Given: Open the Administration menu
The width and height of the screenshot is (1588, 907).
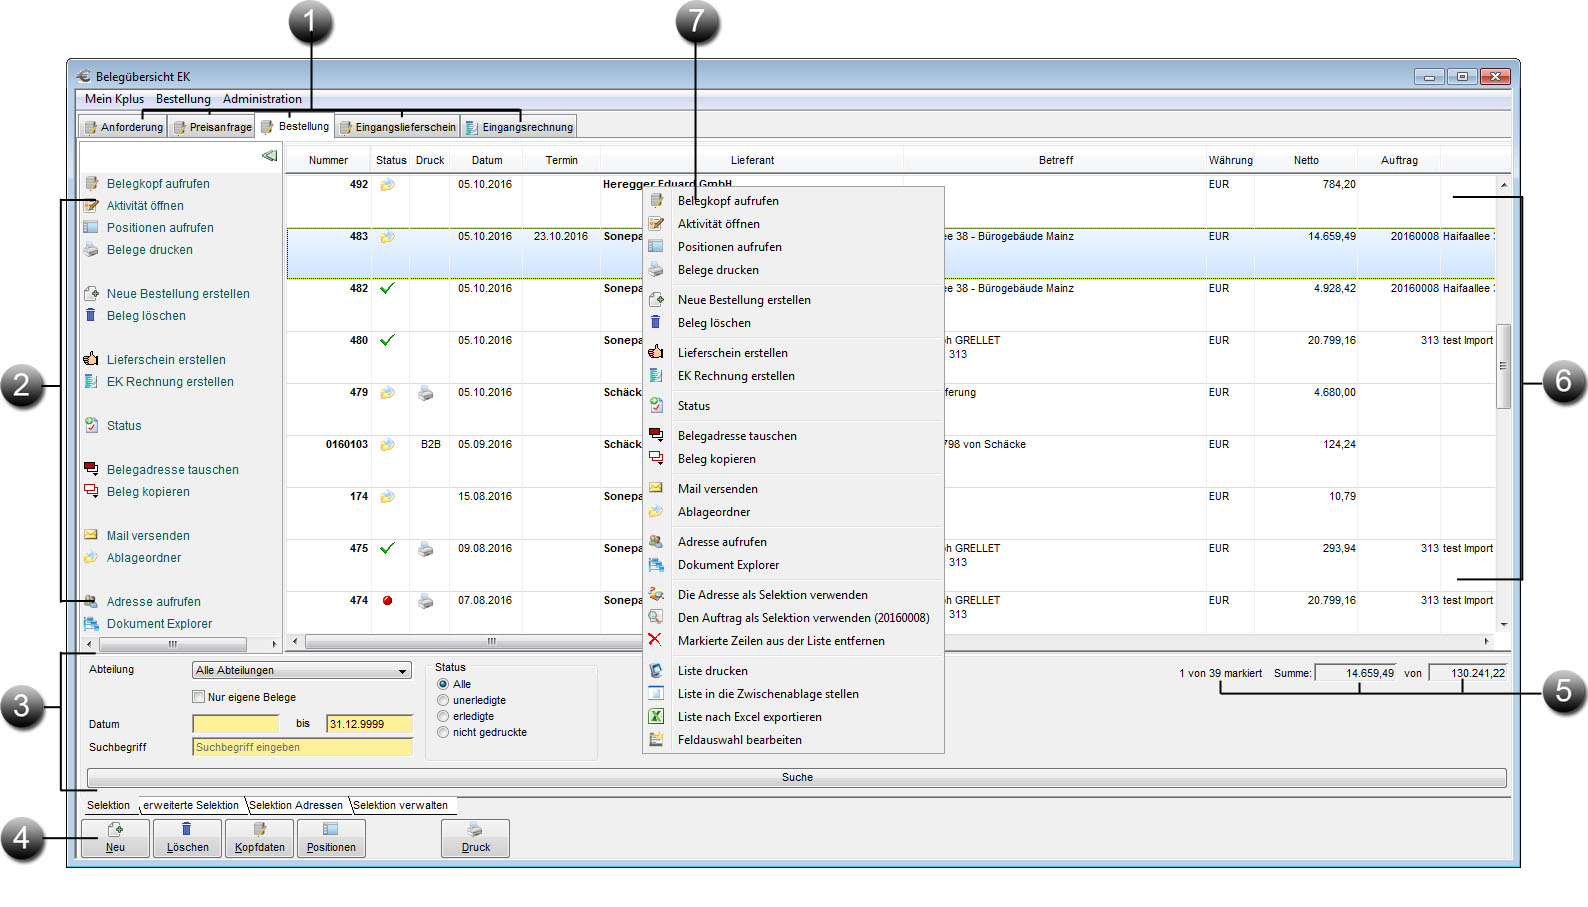Looking at the screenshot, I should click(262, 99).
